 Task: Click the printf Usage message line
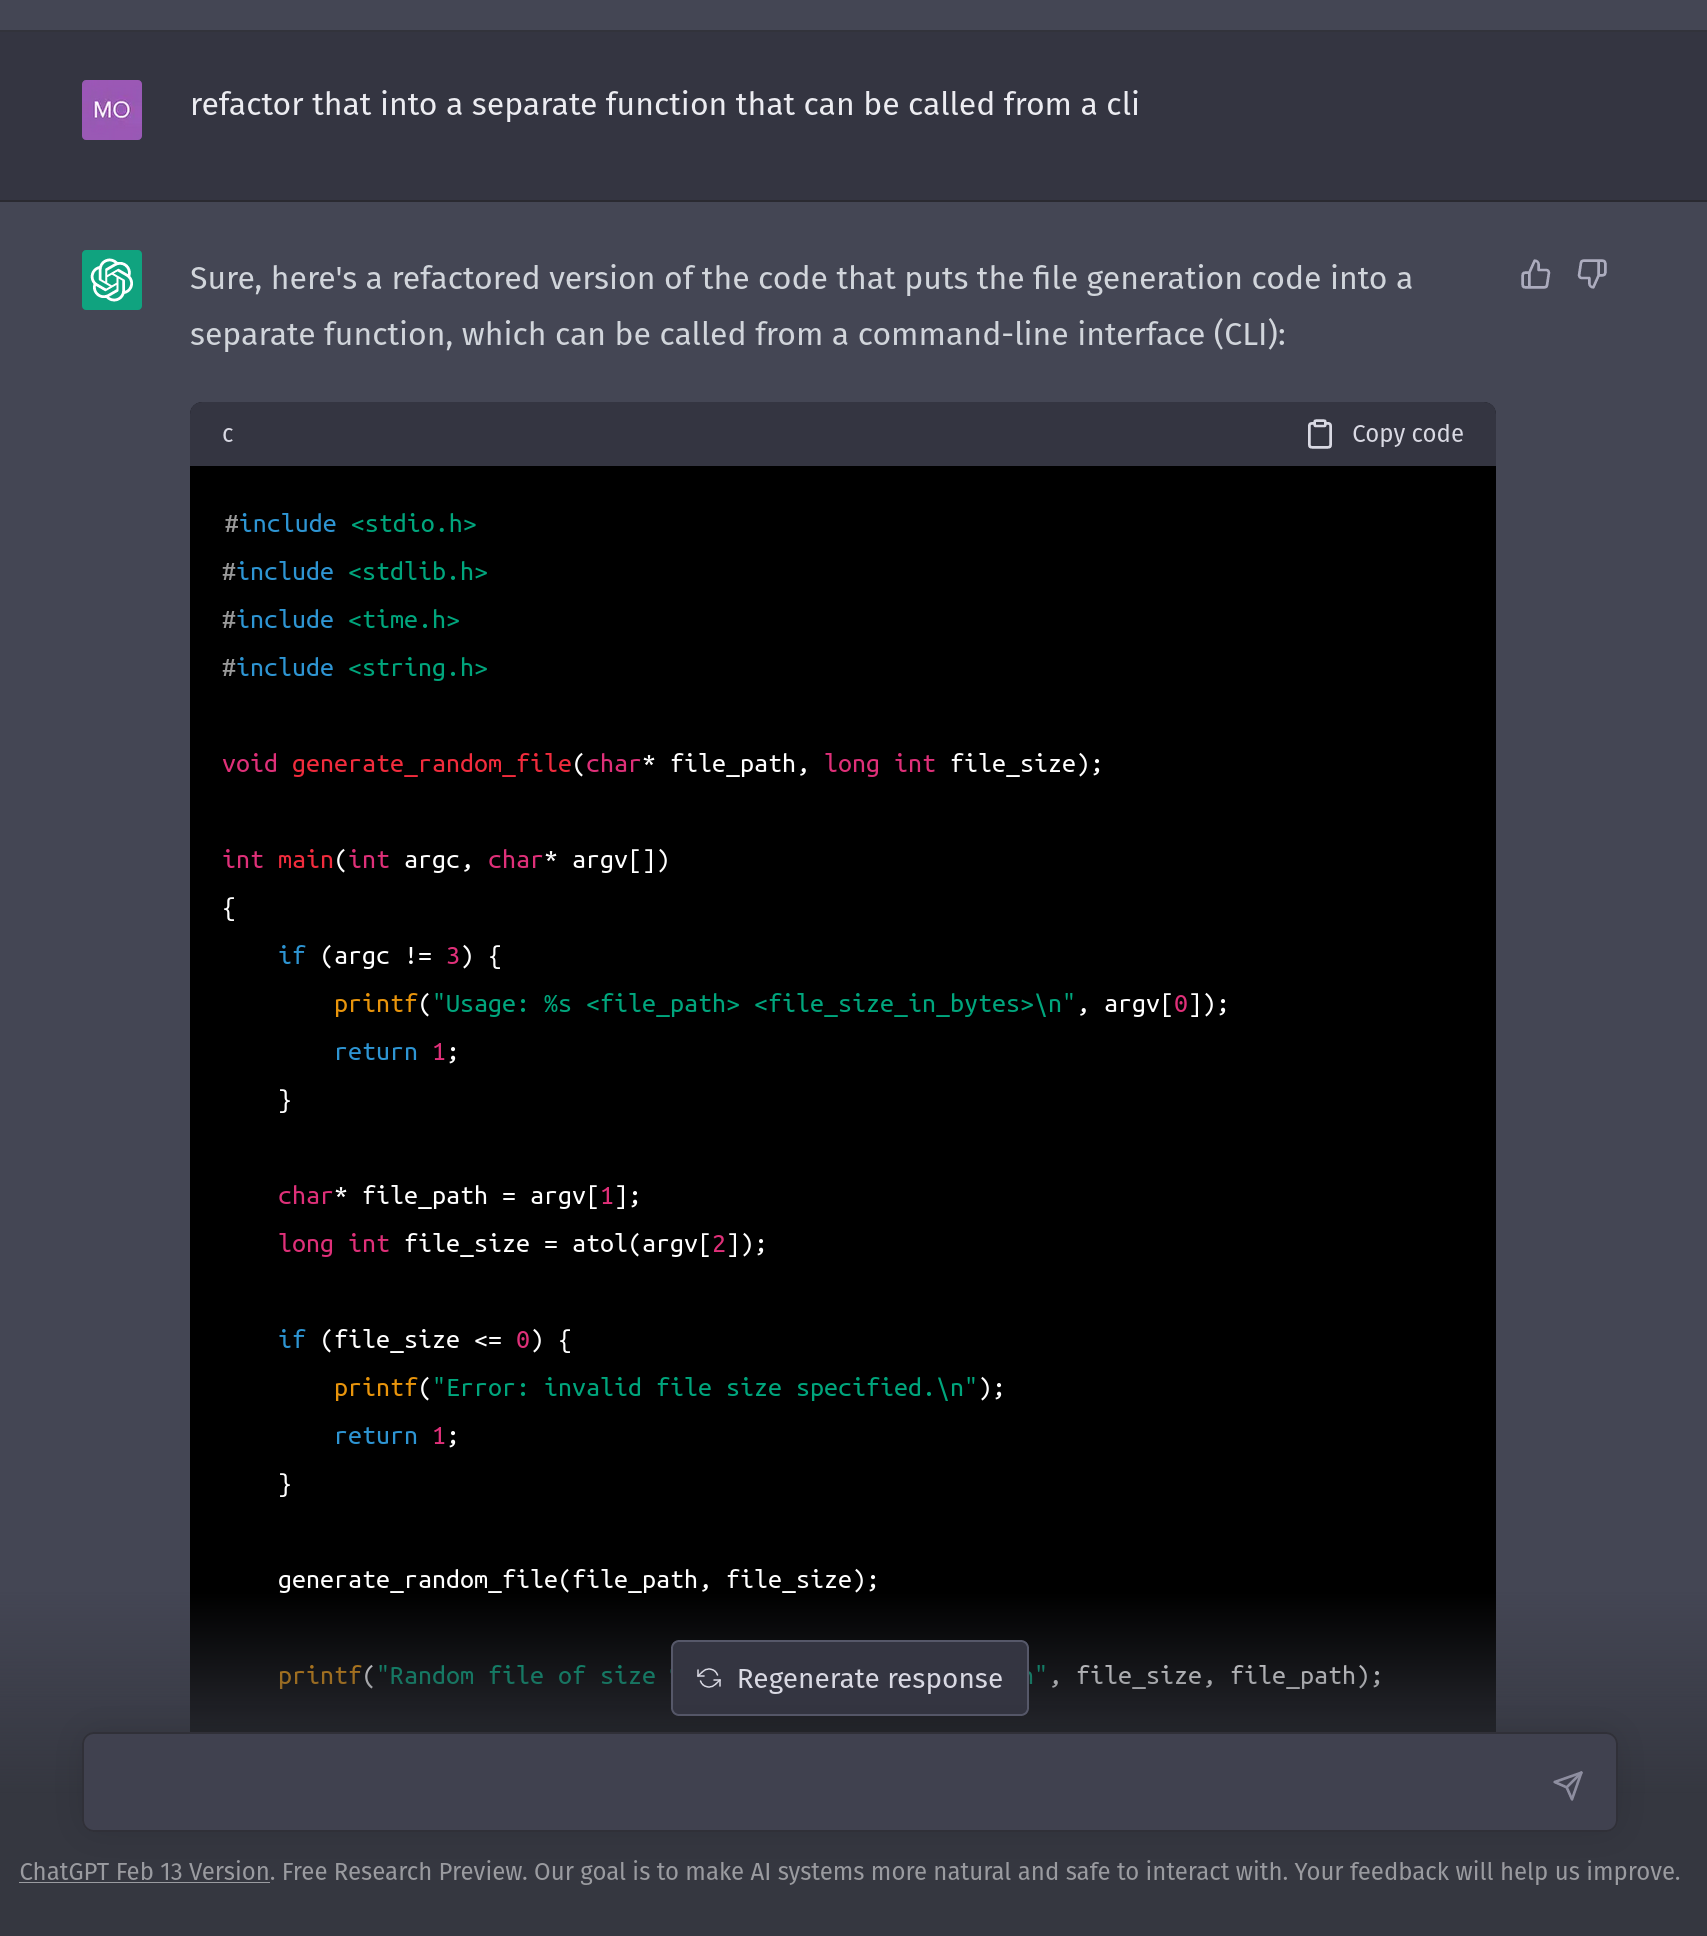[x=781, y=1004]
